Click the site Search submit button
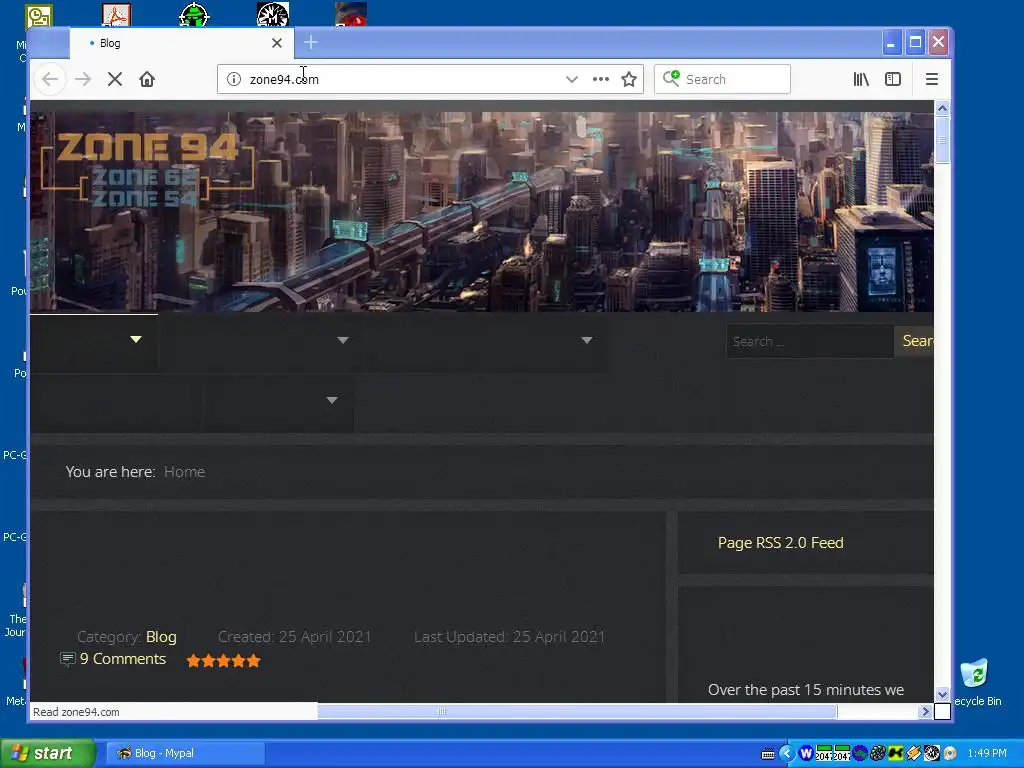This screenshot has height=768, width=1024. click(914, 341)
